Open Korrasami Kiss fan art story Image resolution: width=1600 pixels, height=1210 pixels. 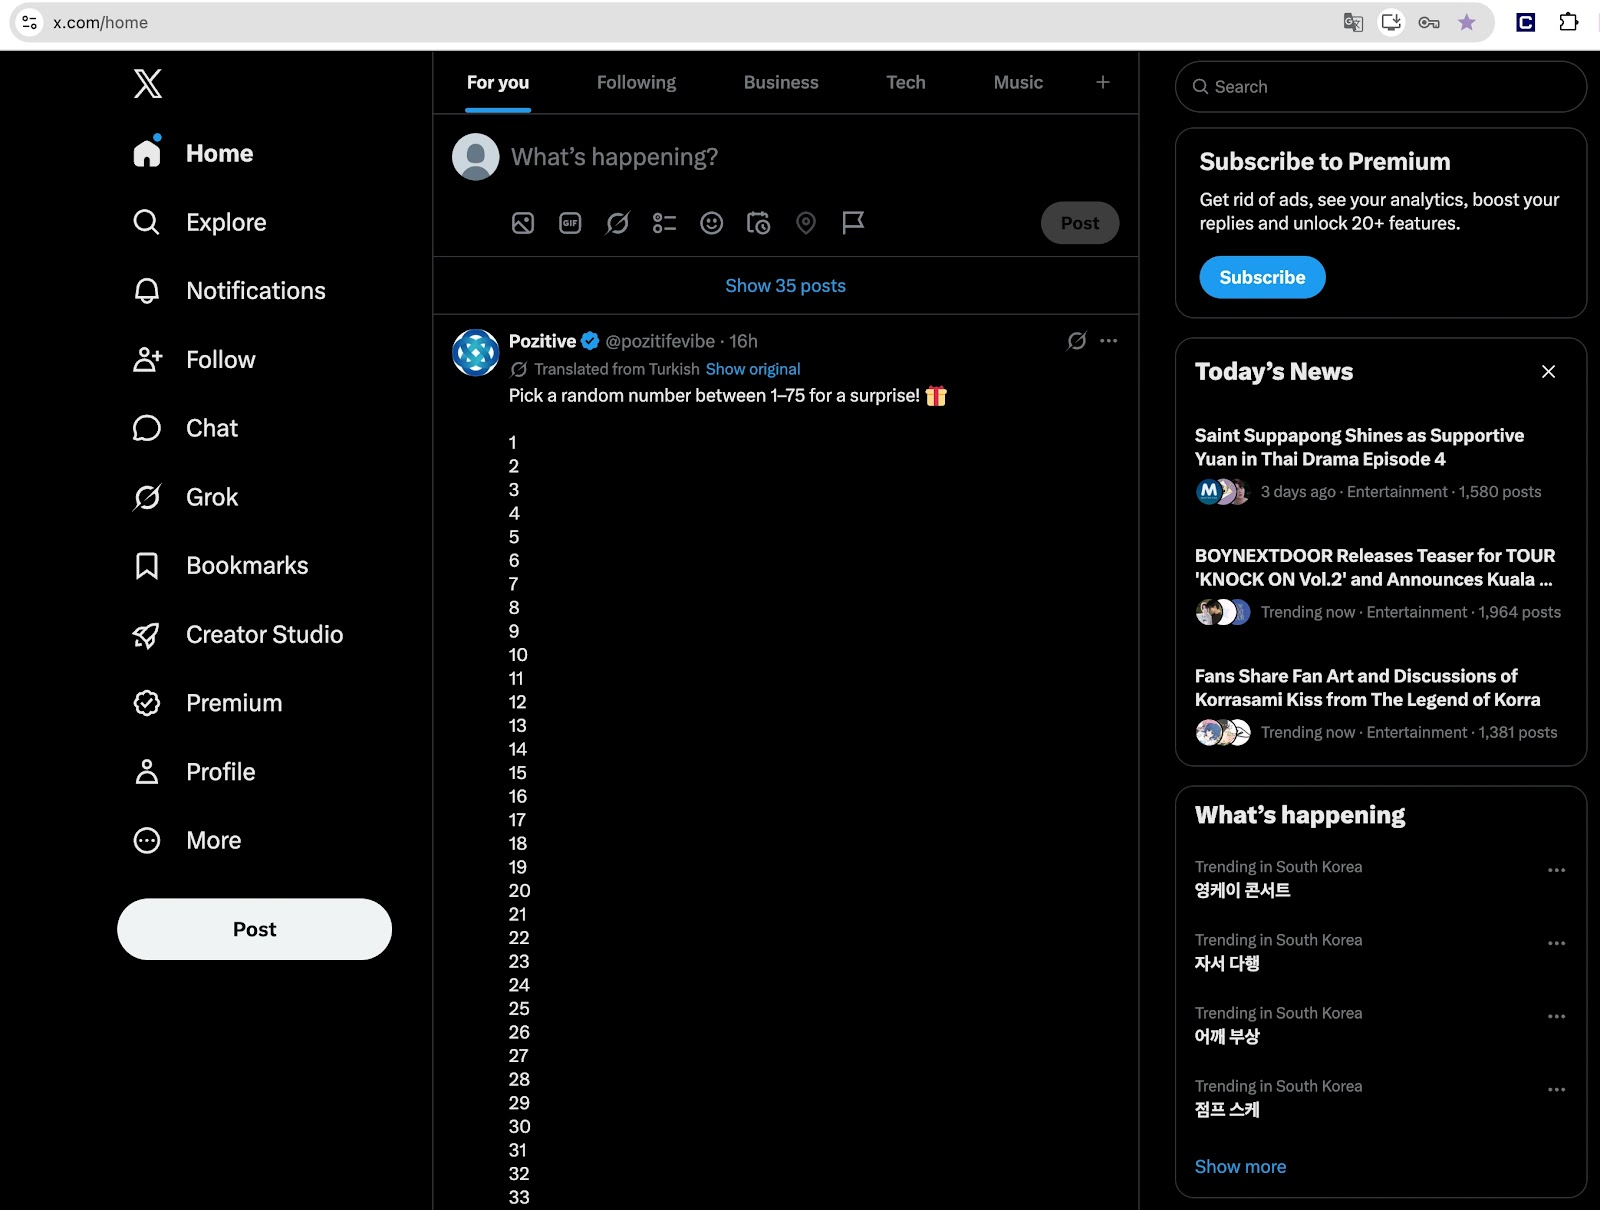[1381, 704]
